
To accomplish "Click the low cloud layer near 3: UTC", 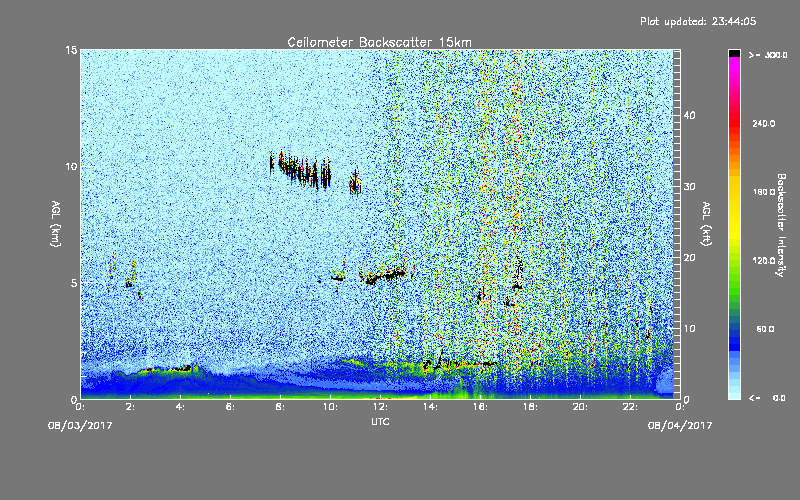I will click(166, 369).
